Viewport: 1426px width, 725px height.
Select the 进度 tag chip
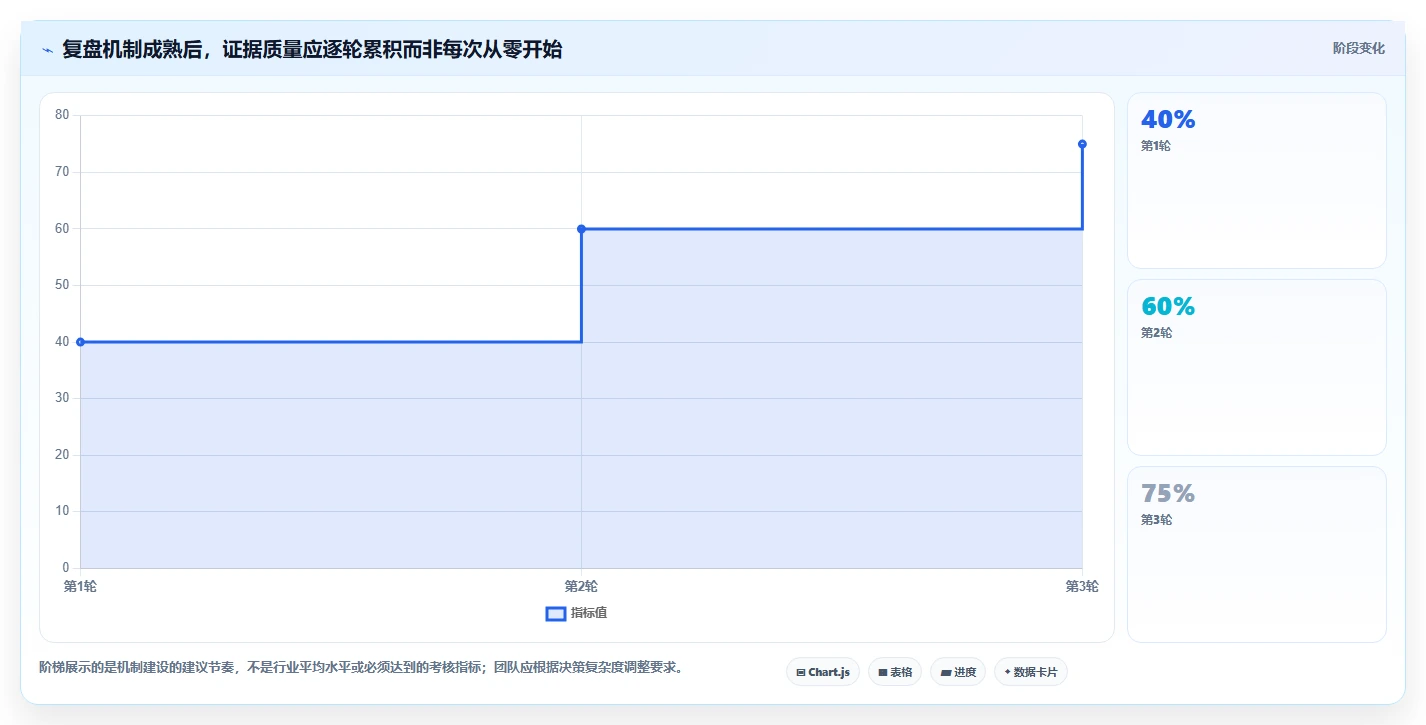click(x=958, y=672)
